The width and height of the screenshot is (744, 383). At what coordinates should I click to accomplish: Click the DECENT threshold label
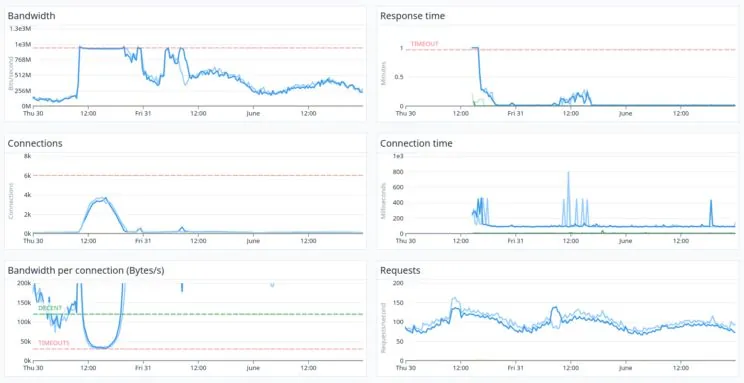(x=50, y=308)
